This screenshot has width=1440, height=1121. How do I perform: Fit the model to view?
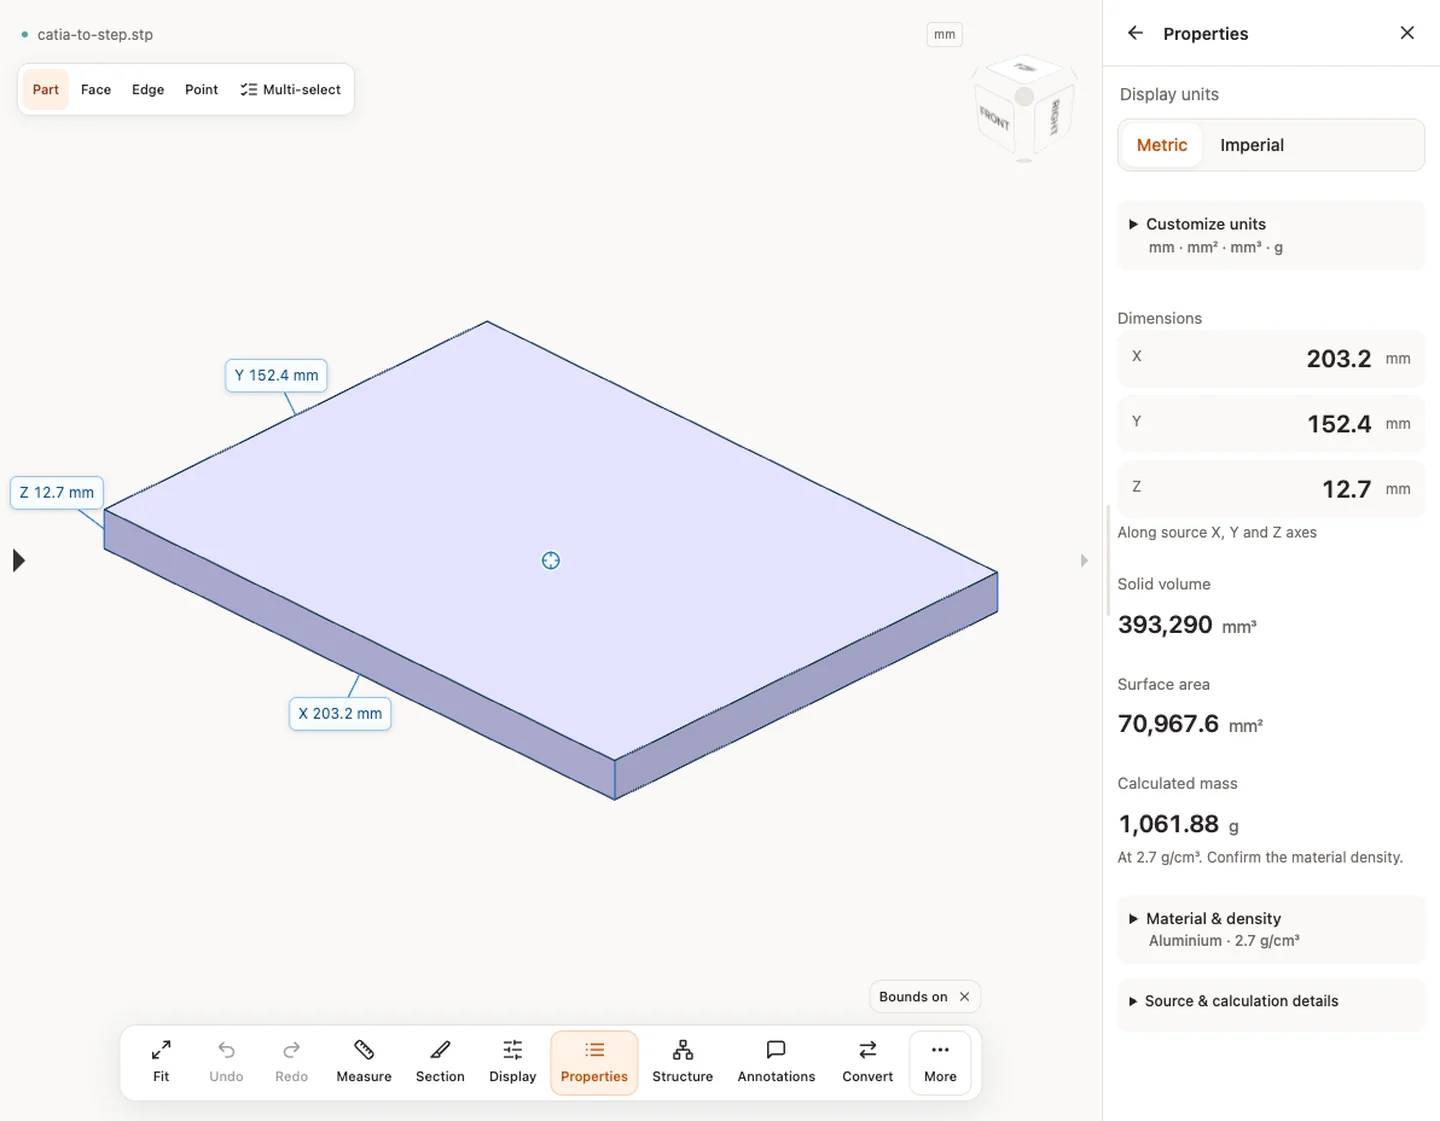tap(161, 1062)
